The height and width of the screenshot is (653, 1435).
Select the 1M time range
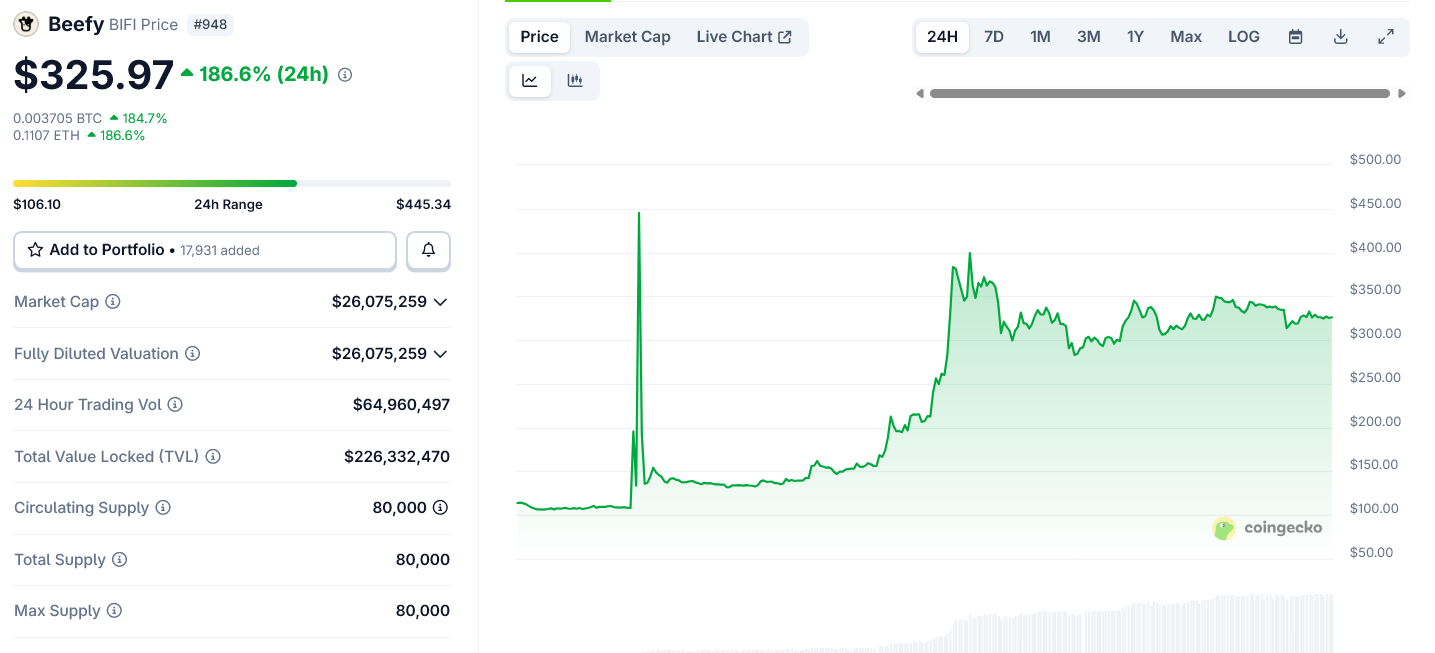coord(1040,37)
